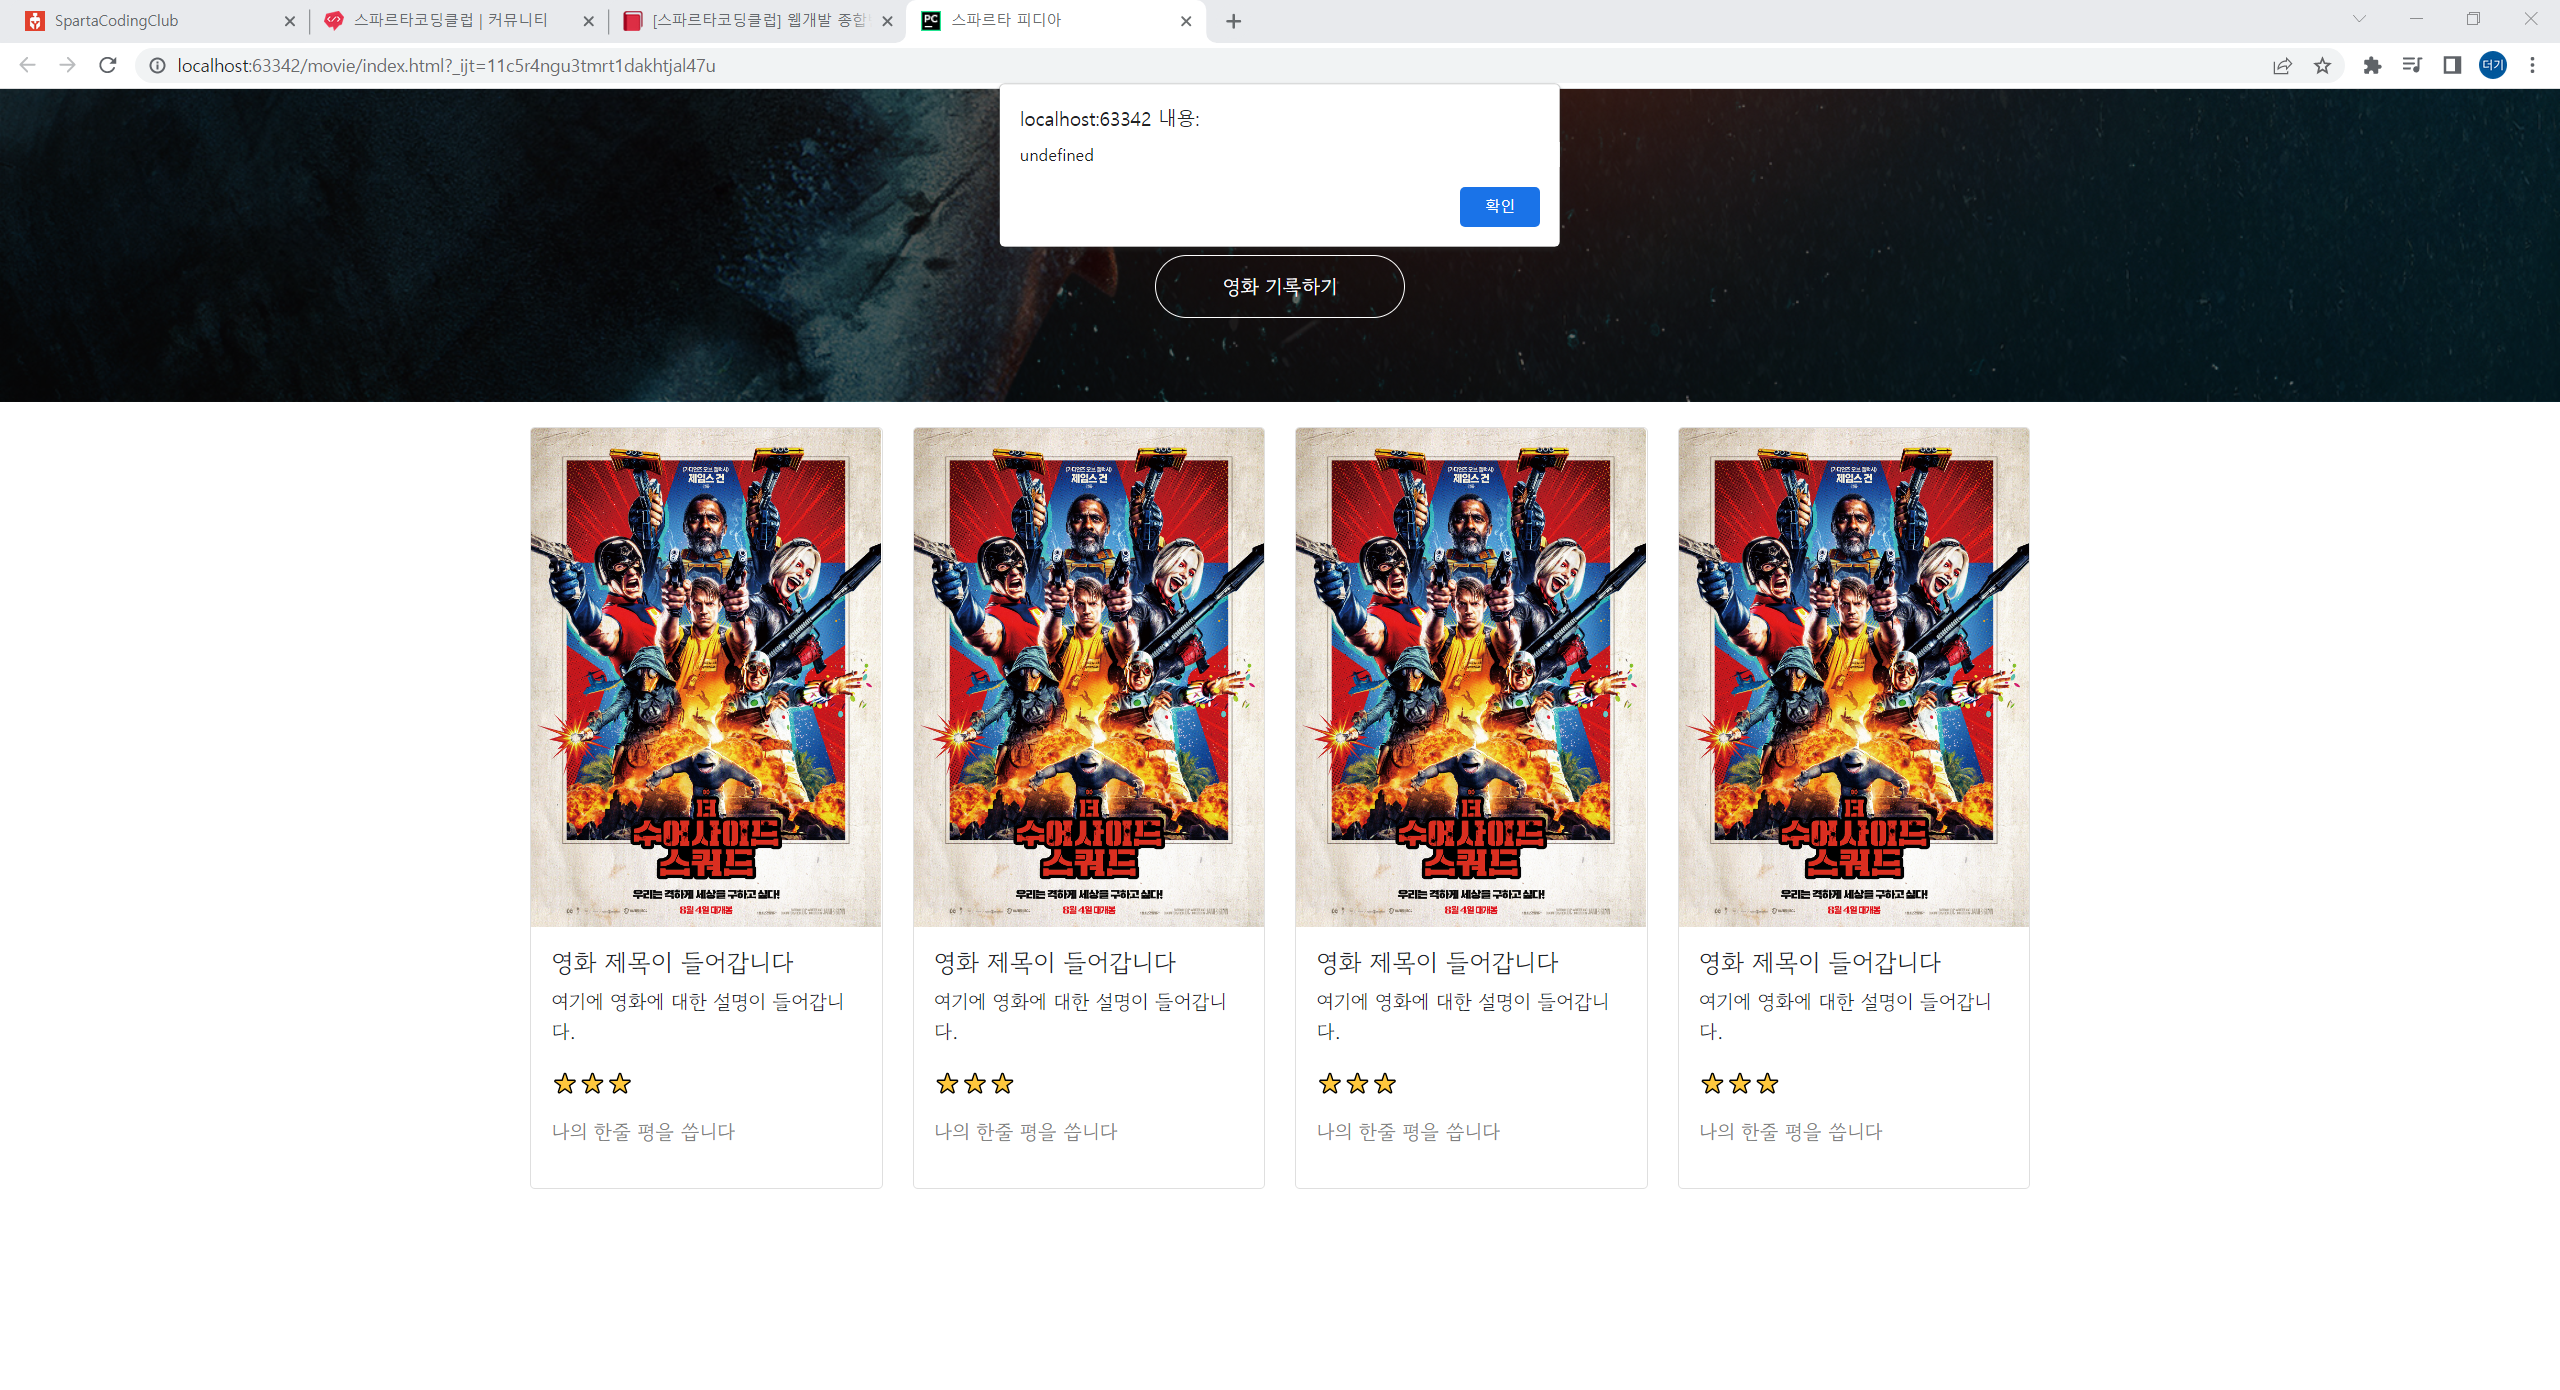Click the second card's 나의 한줄 평을 씁니다 text
The height and width of the screenshot is (1390, 2560).
(x=1026, y=1131)
